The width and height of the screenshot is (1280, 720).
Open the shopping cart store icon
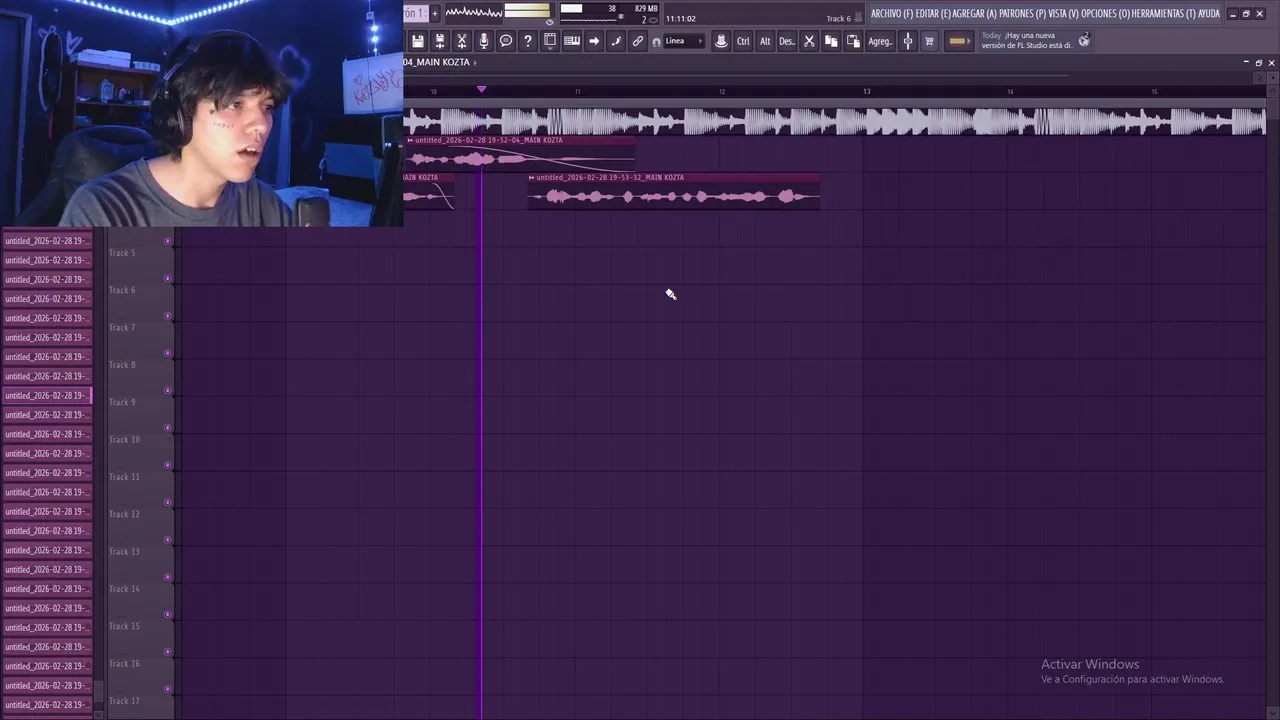coord(930,41)
